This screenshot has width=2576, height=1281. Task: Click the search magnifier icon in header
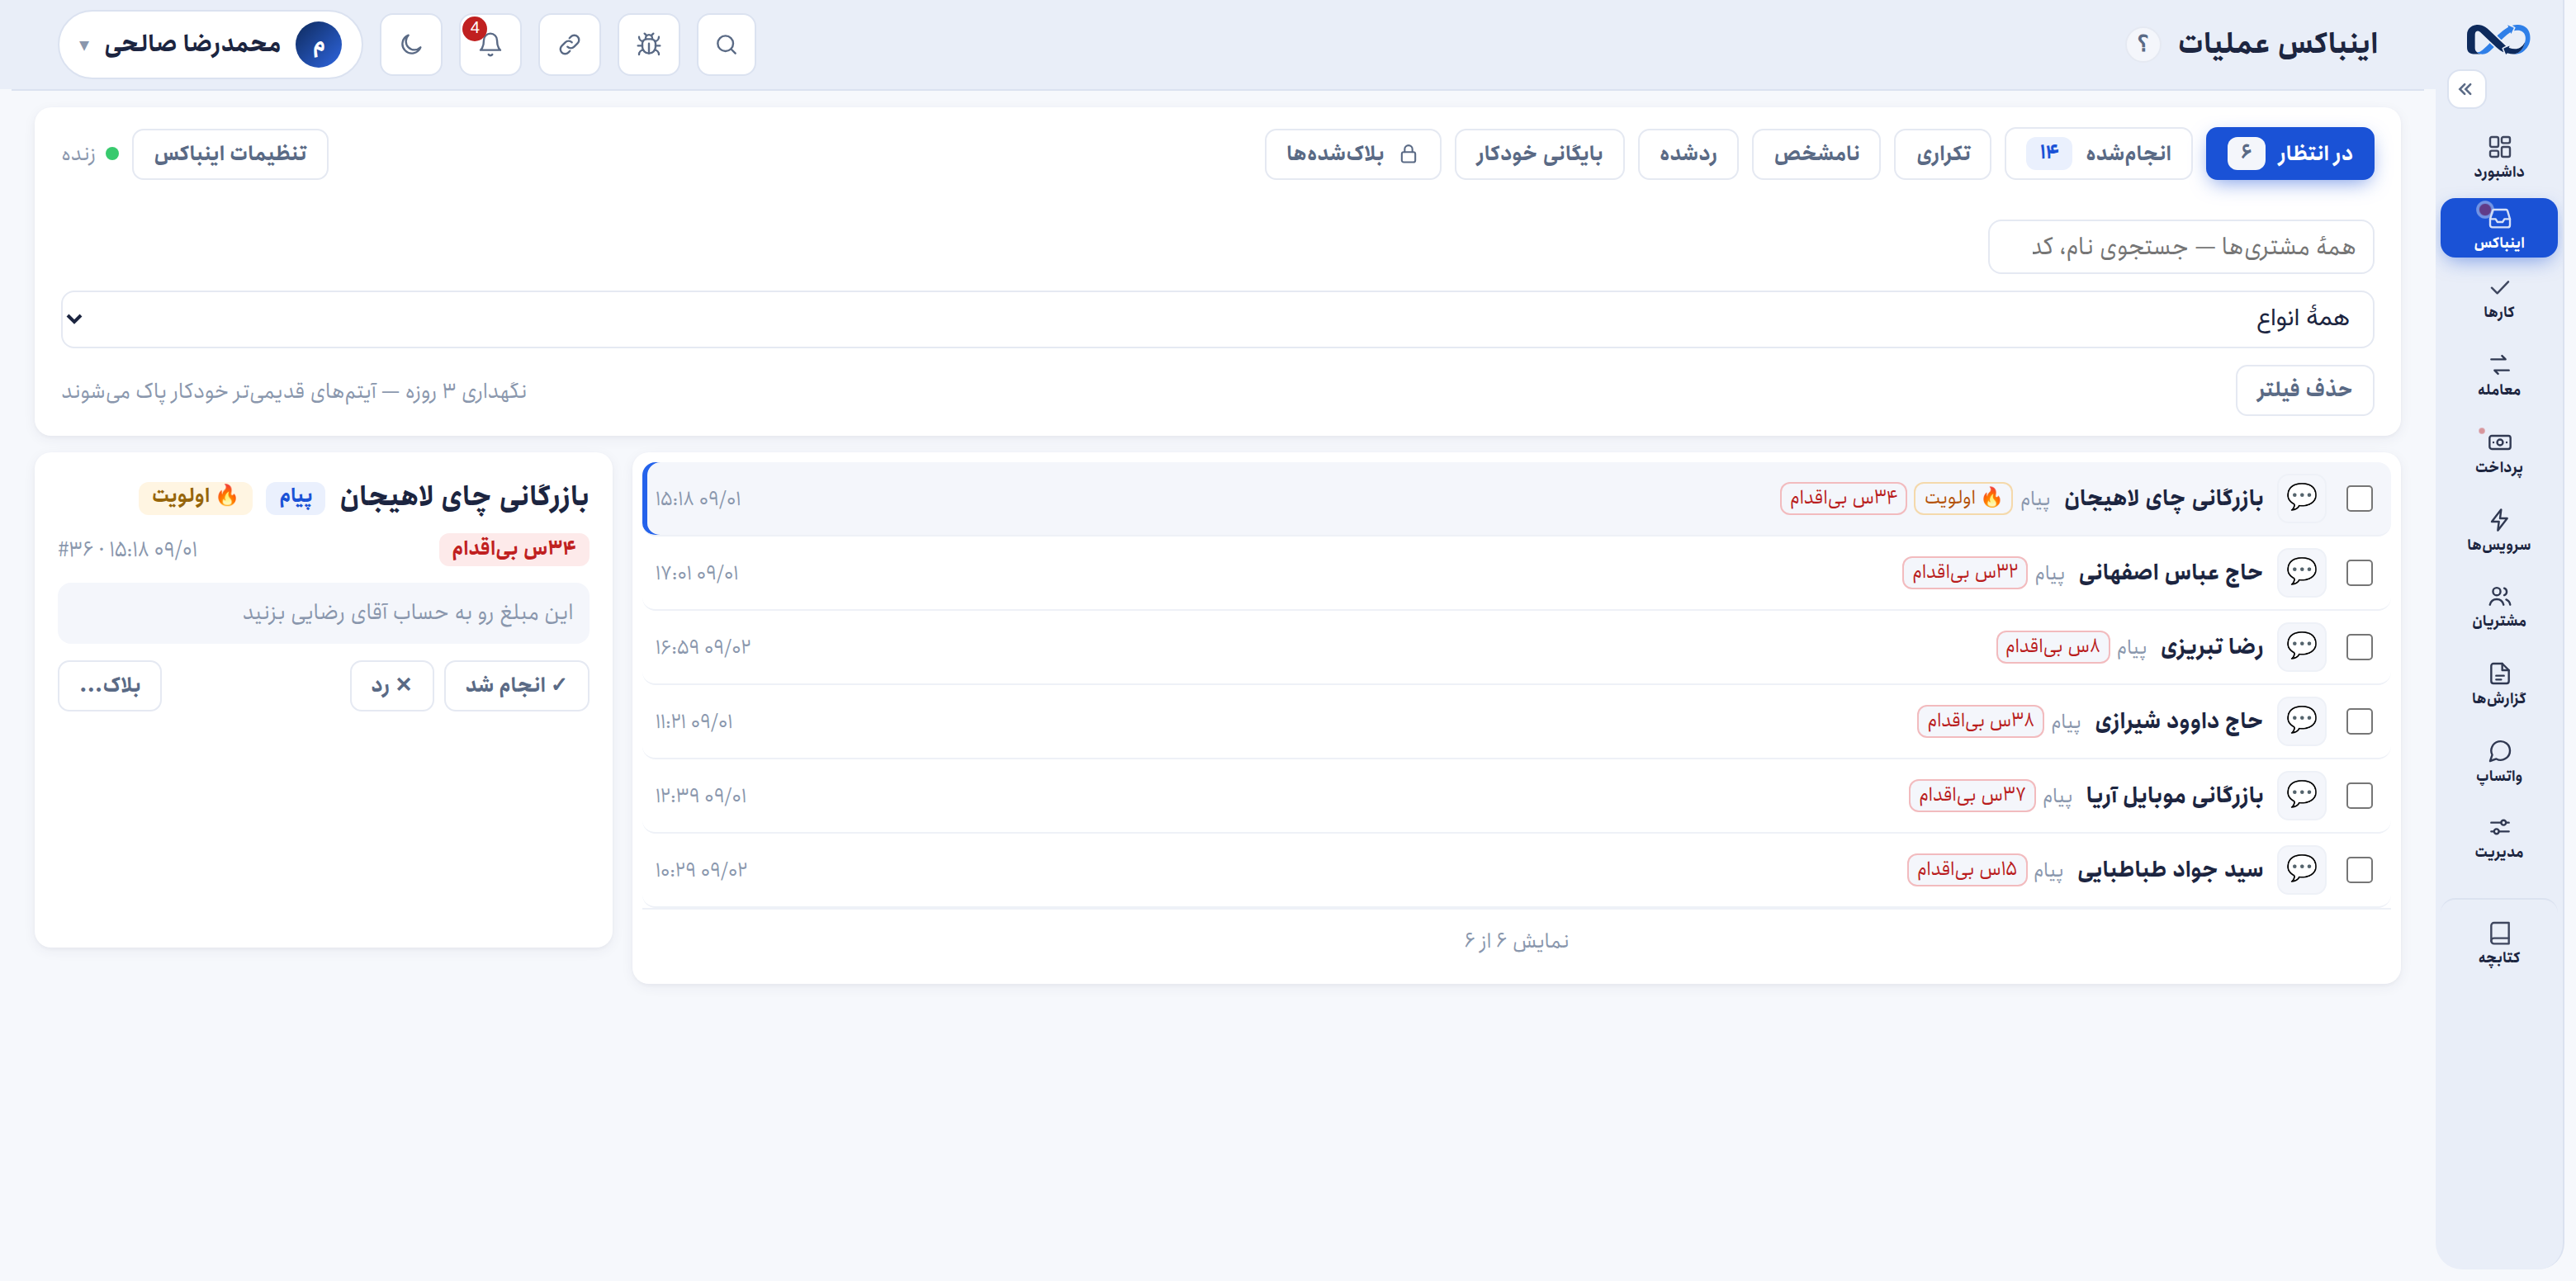(x=726, y=45)
